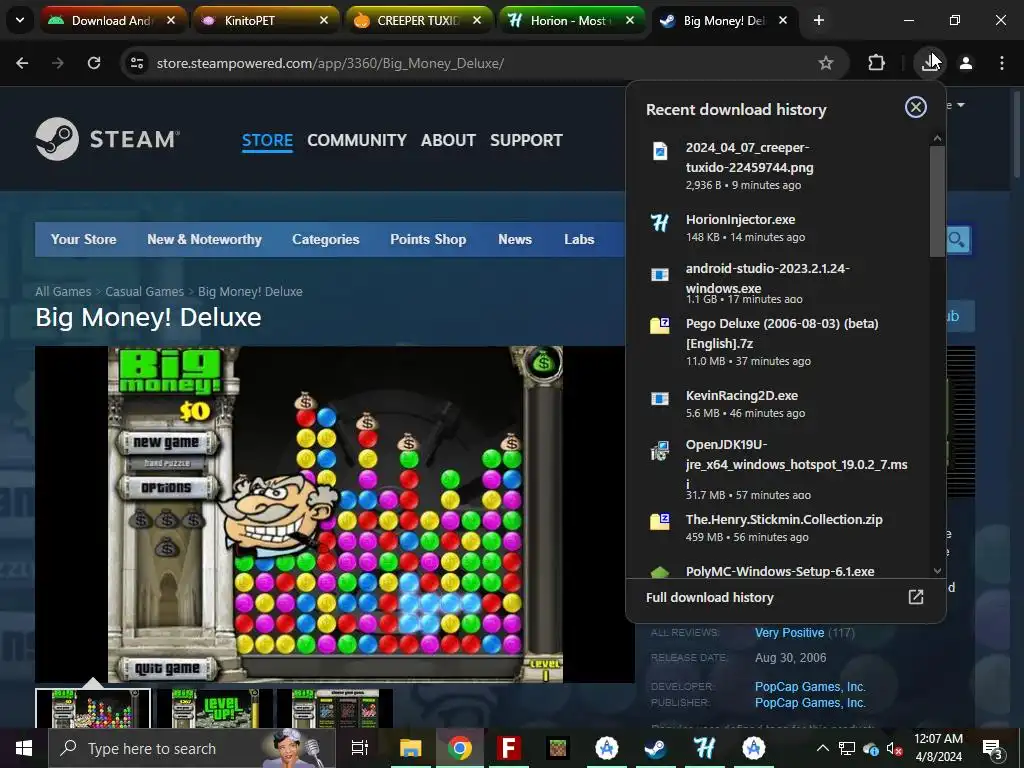
Task: Click the Steam store search magnifier icon
Action: coord(957,240)
